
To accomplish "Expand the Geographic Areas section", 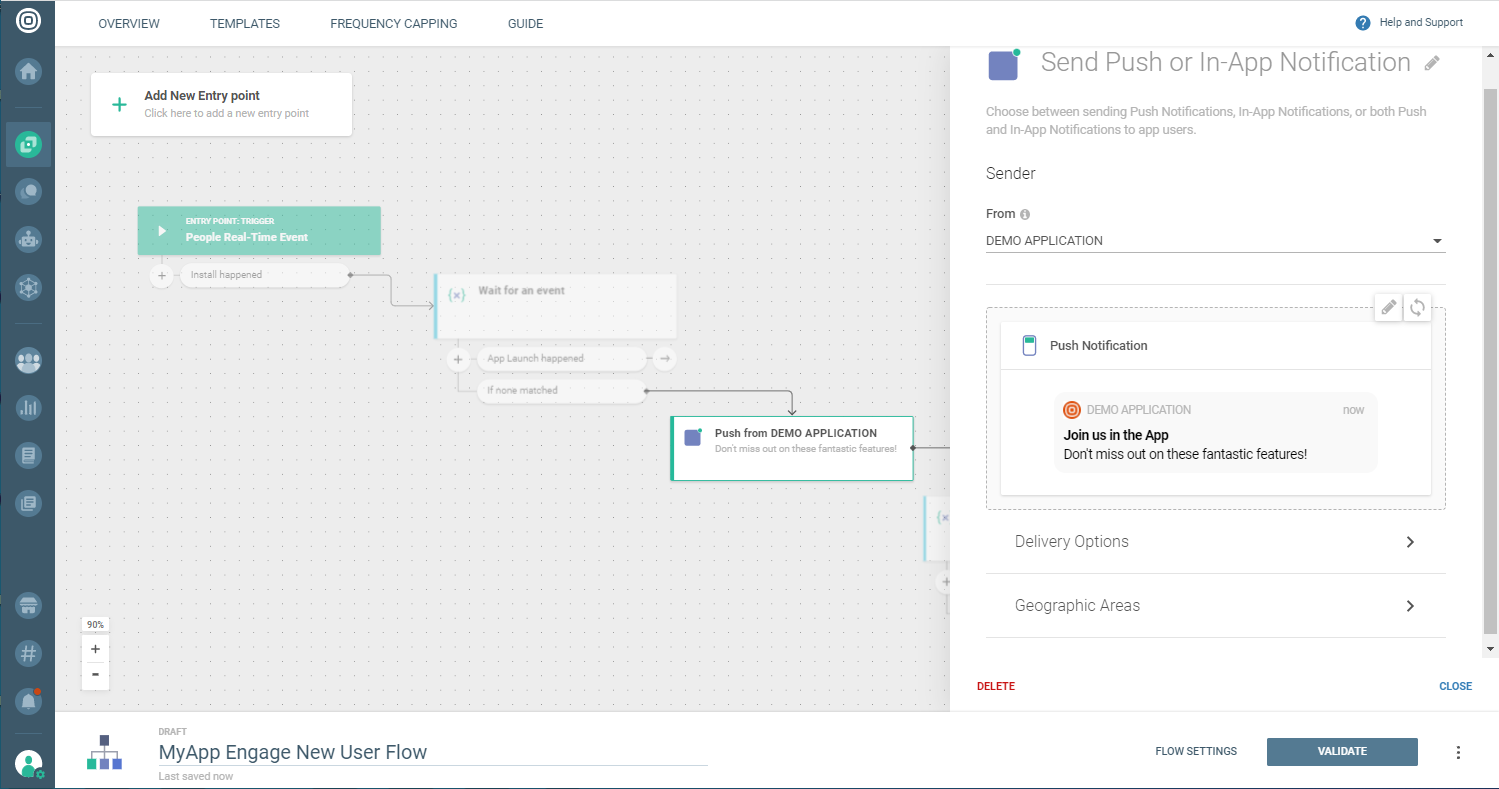I will (x=1215, y=606).
